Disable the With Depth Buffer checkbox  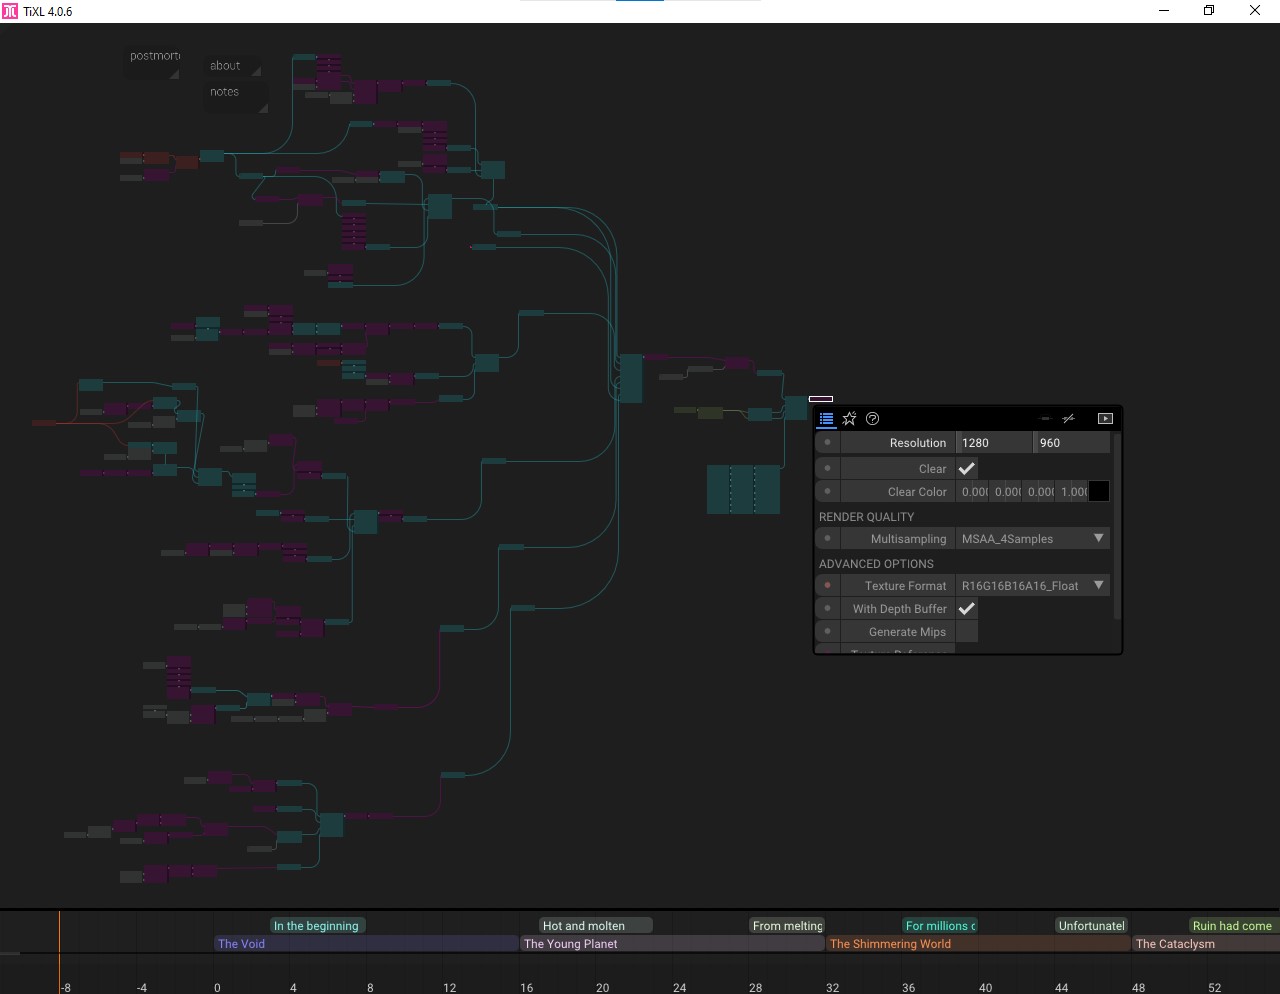tap(967, 609)
